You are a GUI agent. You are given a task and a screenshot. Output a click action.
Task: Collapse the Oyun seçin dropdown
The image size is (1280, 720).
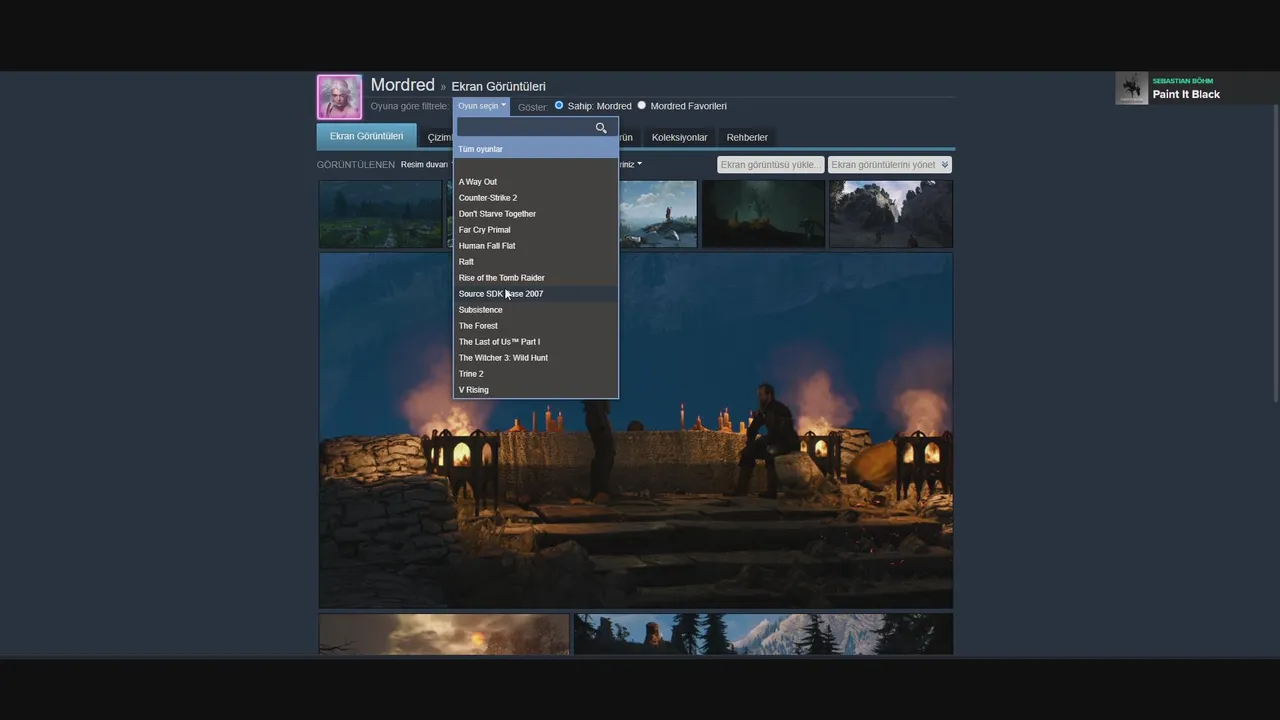click(482, 106)
